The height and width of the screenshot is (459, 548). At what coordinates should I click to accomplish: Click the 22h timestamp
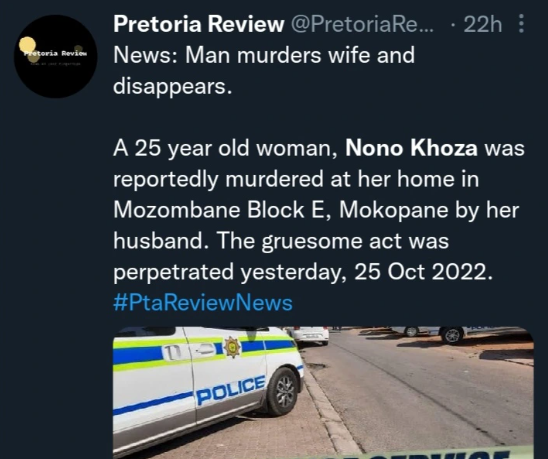point(483,24)
